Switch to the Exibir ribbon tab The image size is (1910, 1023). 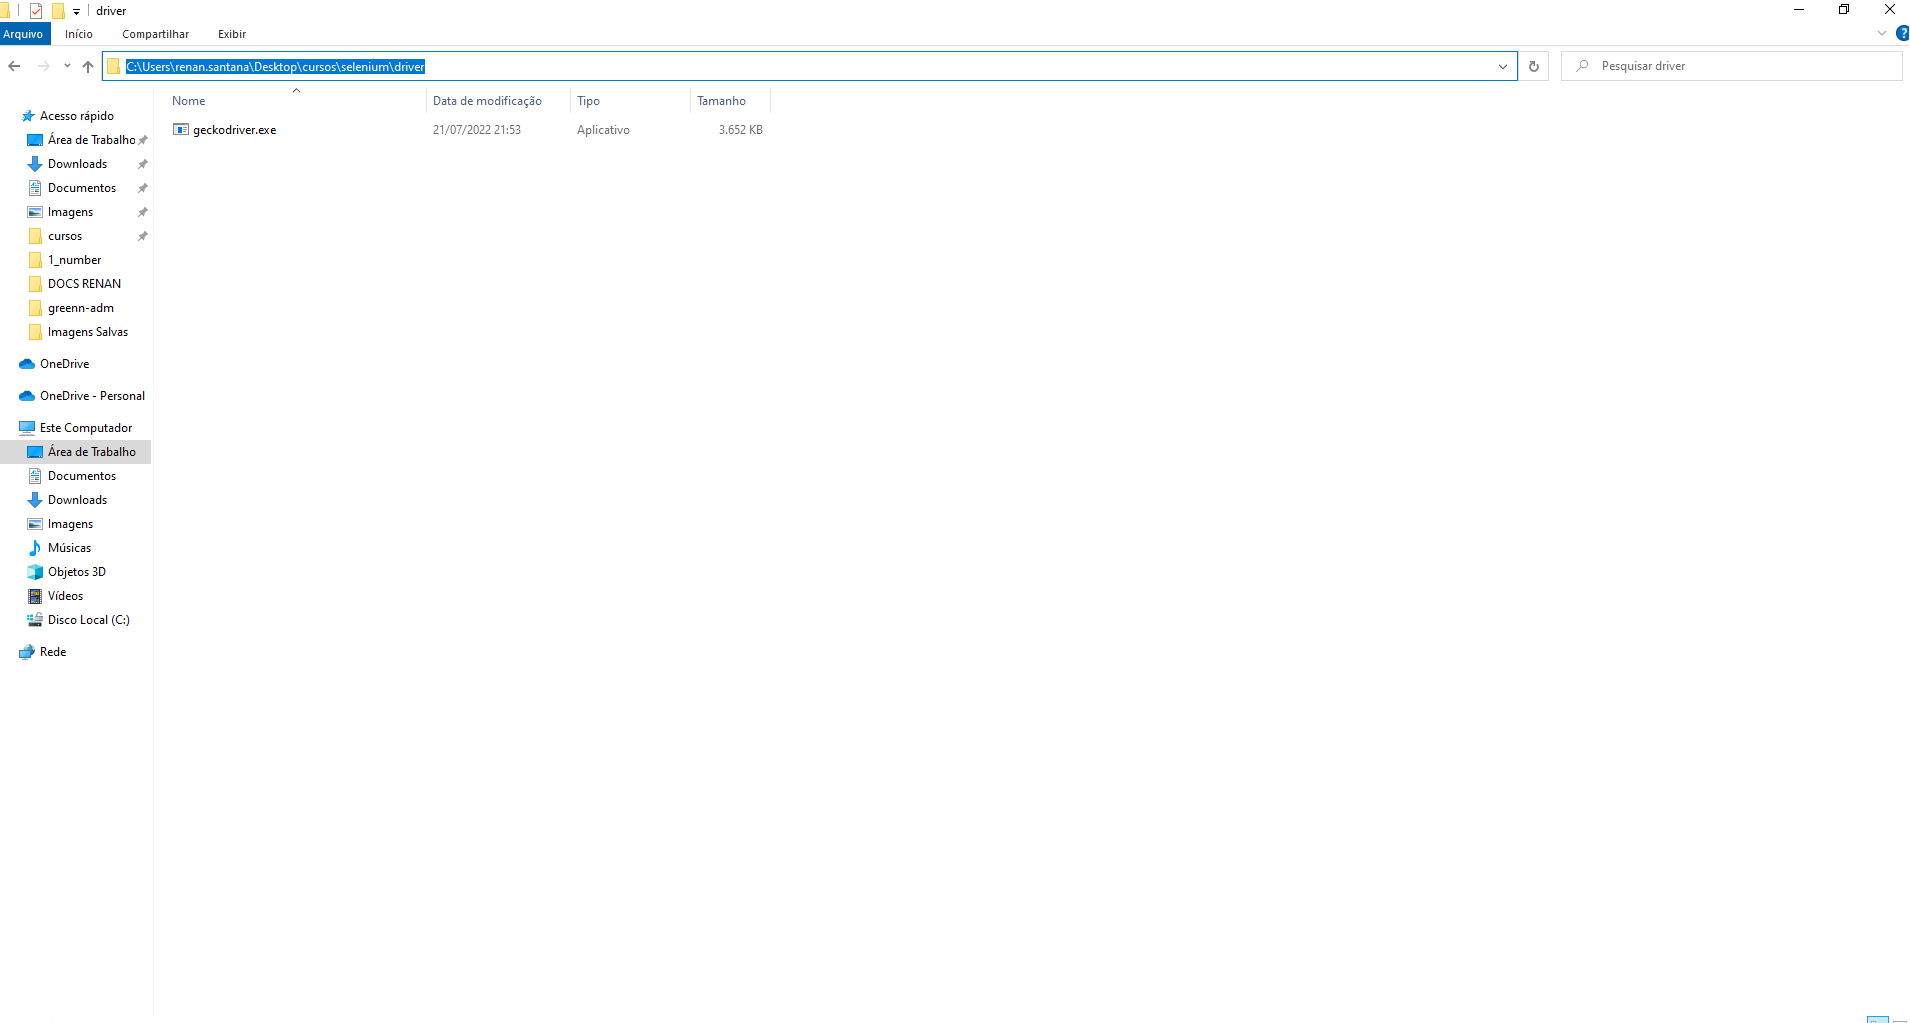coord(232,34)
